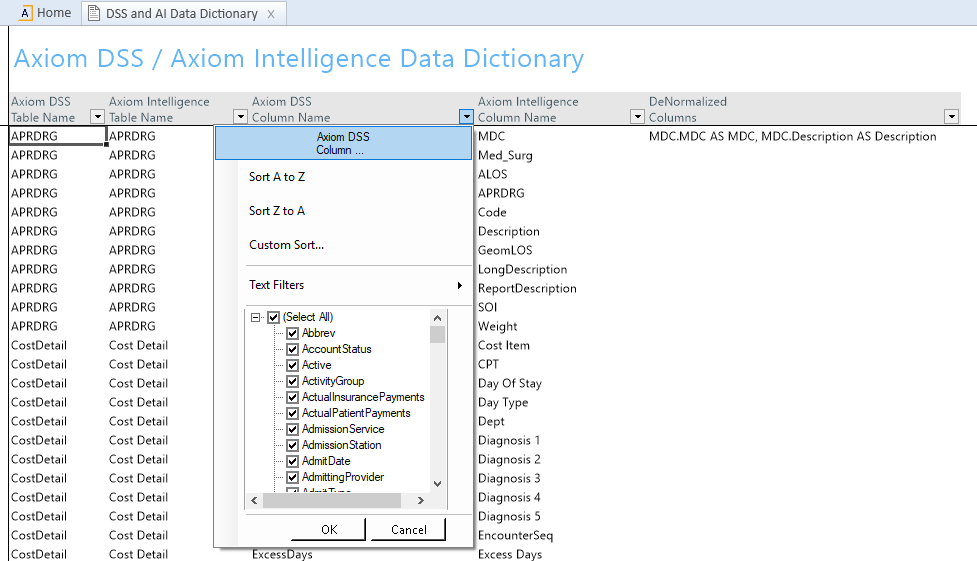
Task: Select the ExcessDays DSS column cell
Action: coord(282,554)
